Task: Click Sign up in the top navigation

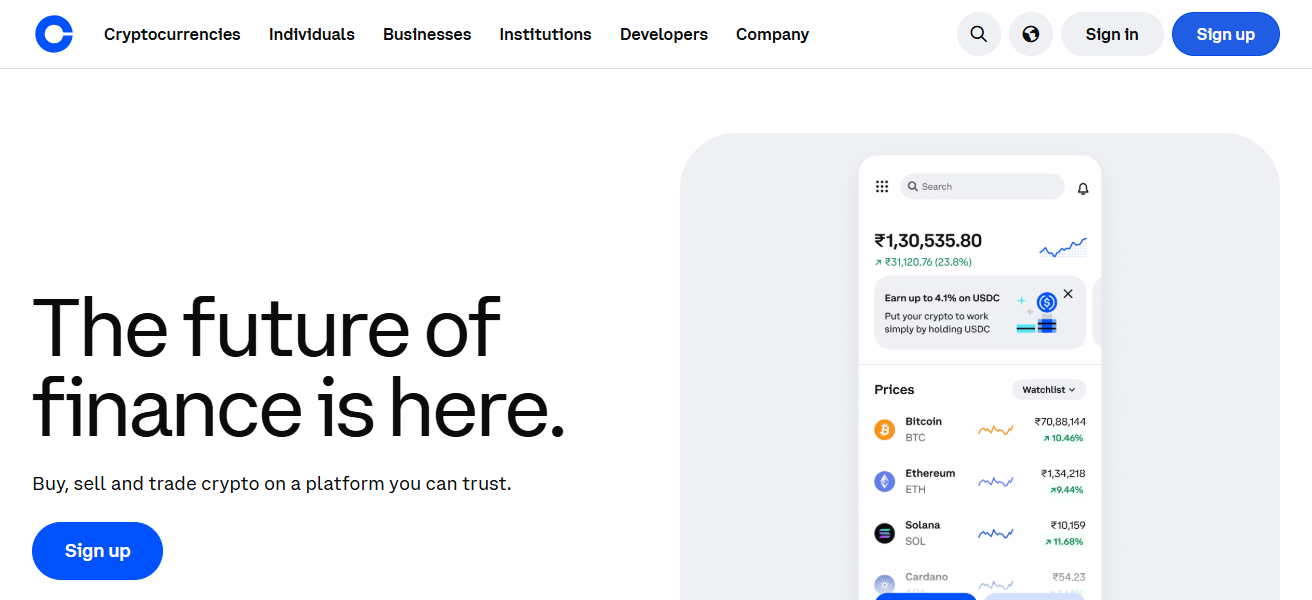Action: (1225, 33)
